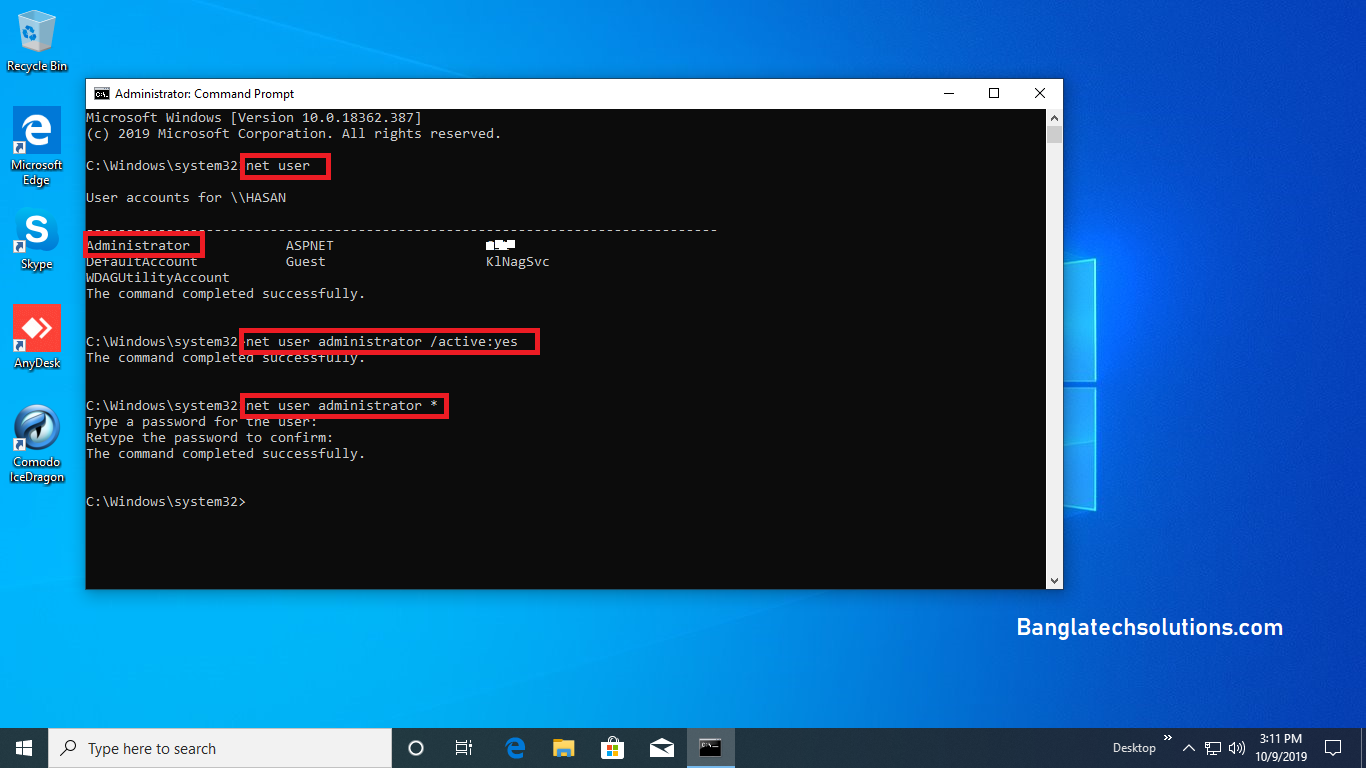Start a Cortana voice search

[x=416, y=747]
